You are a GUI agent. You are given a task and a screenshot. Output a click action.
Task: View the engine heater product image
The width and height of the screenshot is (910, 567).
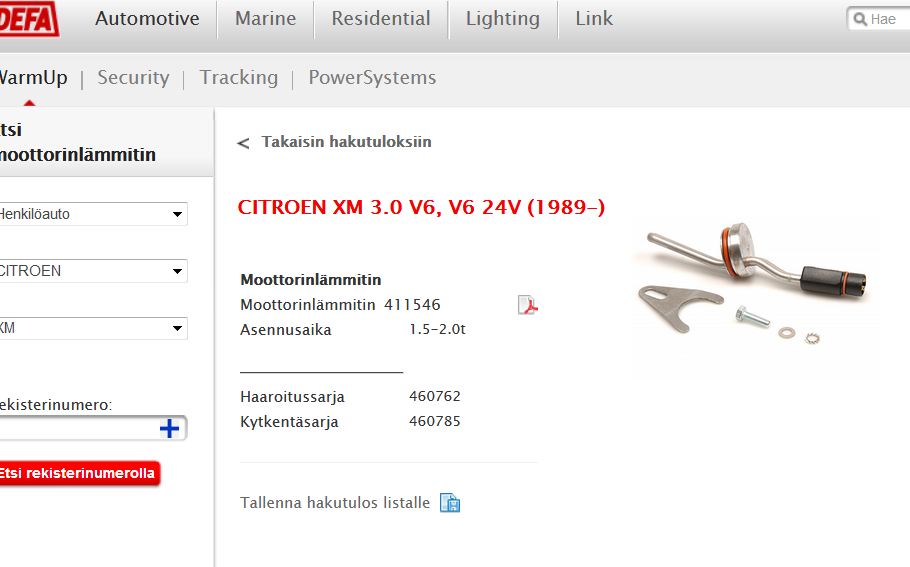(754, 285)
